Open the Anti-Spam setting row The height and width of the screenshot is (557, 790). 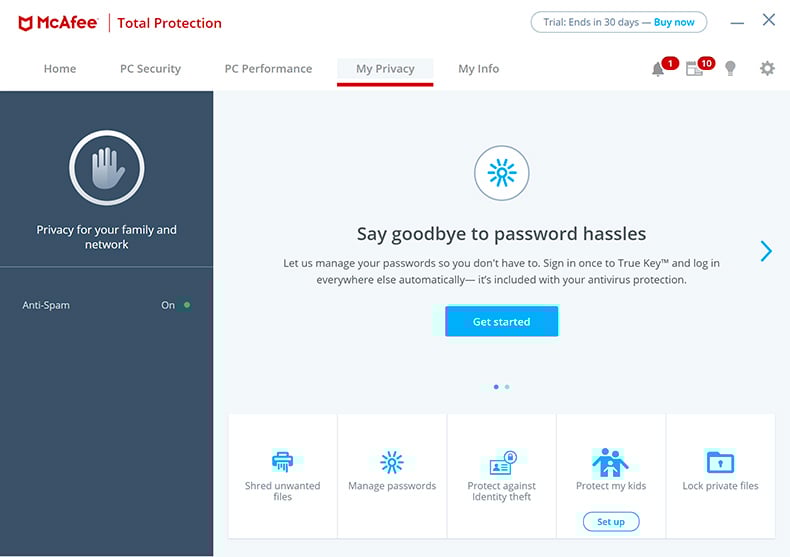[106, 305]
